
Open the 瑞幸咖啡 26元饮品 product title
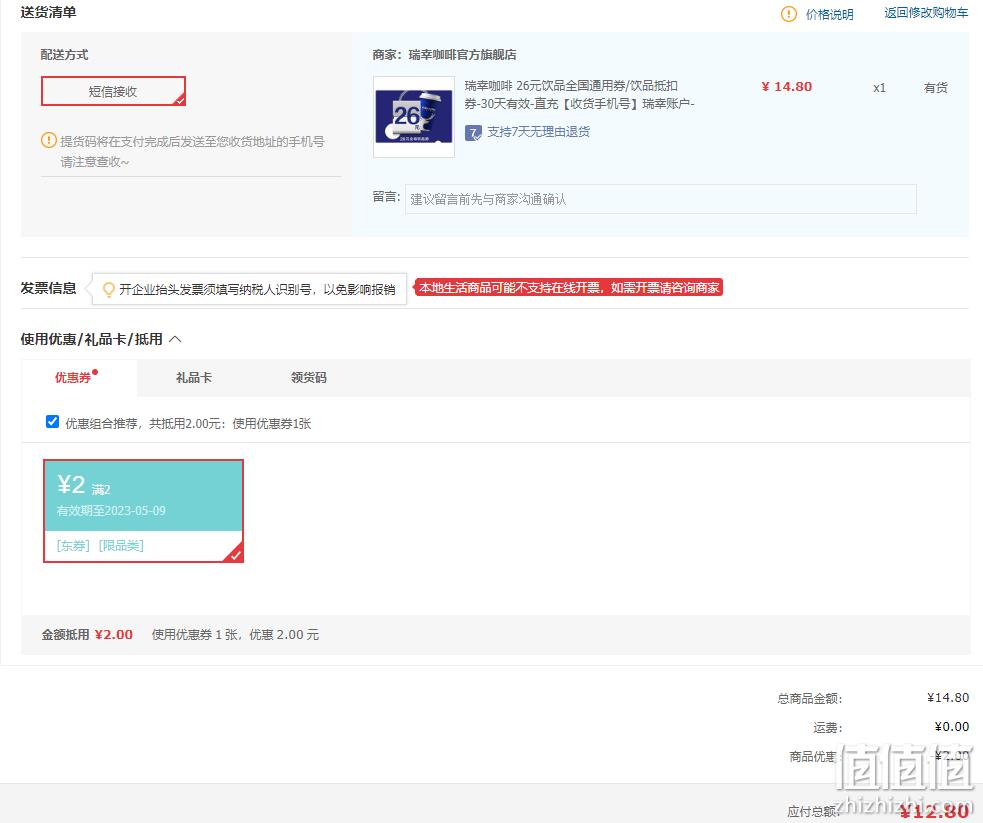point(579,94)
